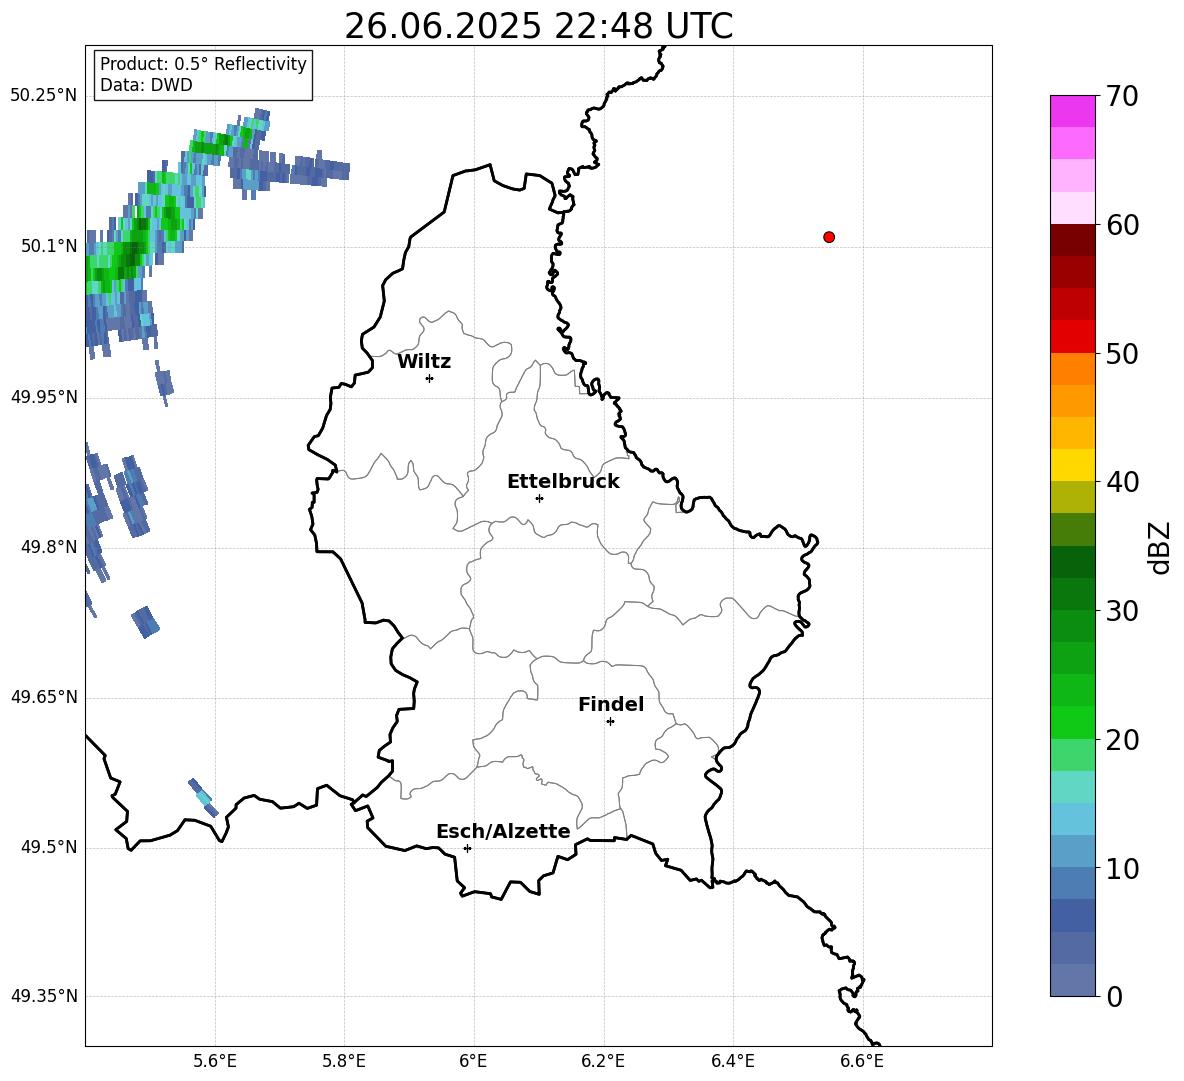Click the 30 colorbar tick label

coord(1122,611)
